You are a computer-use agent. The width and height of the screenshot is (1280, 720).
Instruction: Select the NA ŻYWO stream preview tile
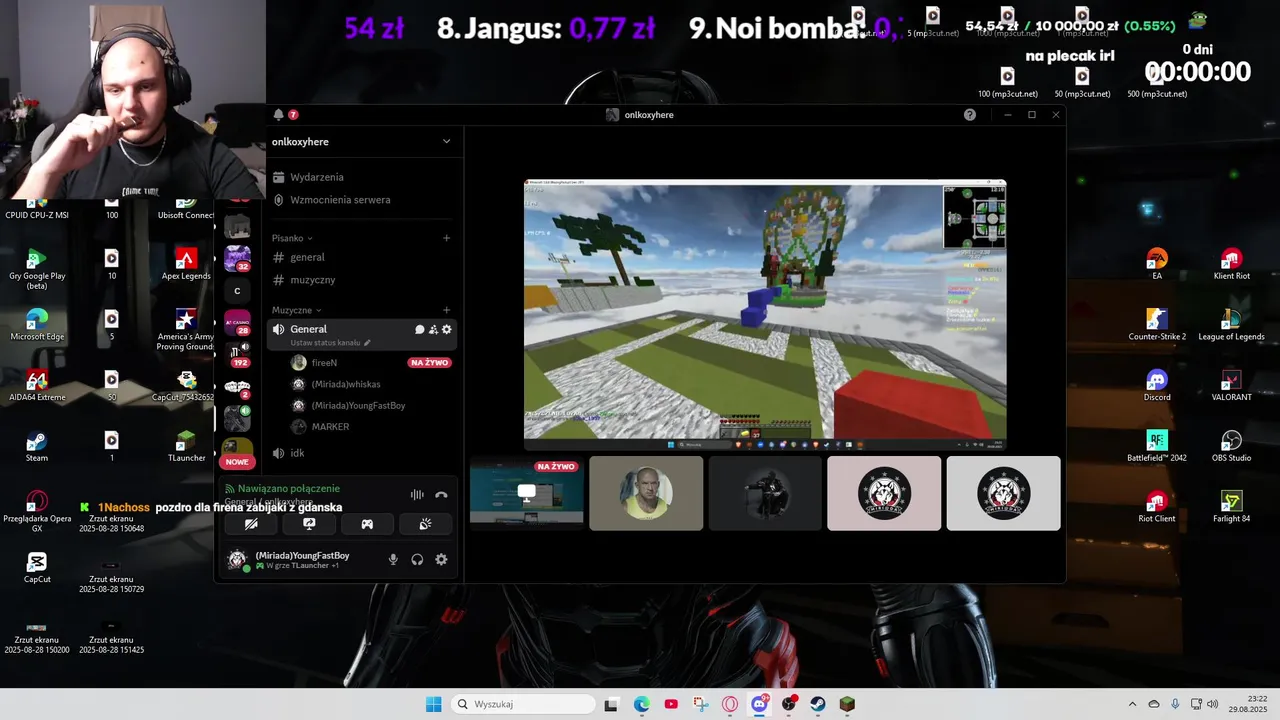(527, 493)
